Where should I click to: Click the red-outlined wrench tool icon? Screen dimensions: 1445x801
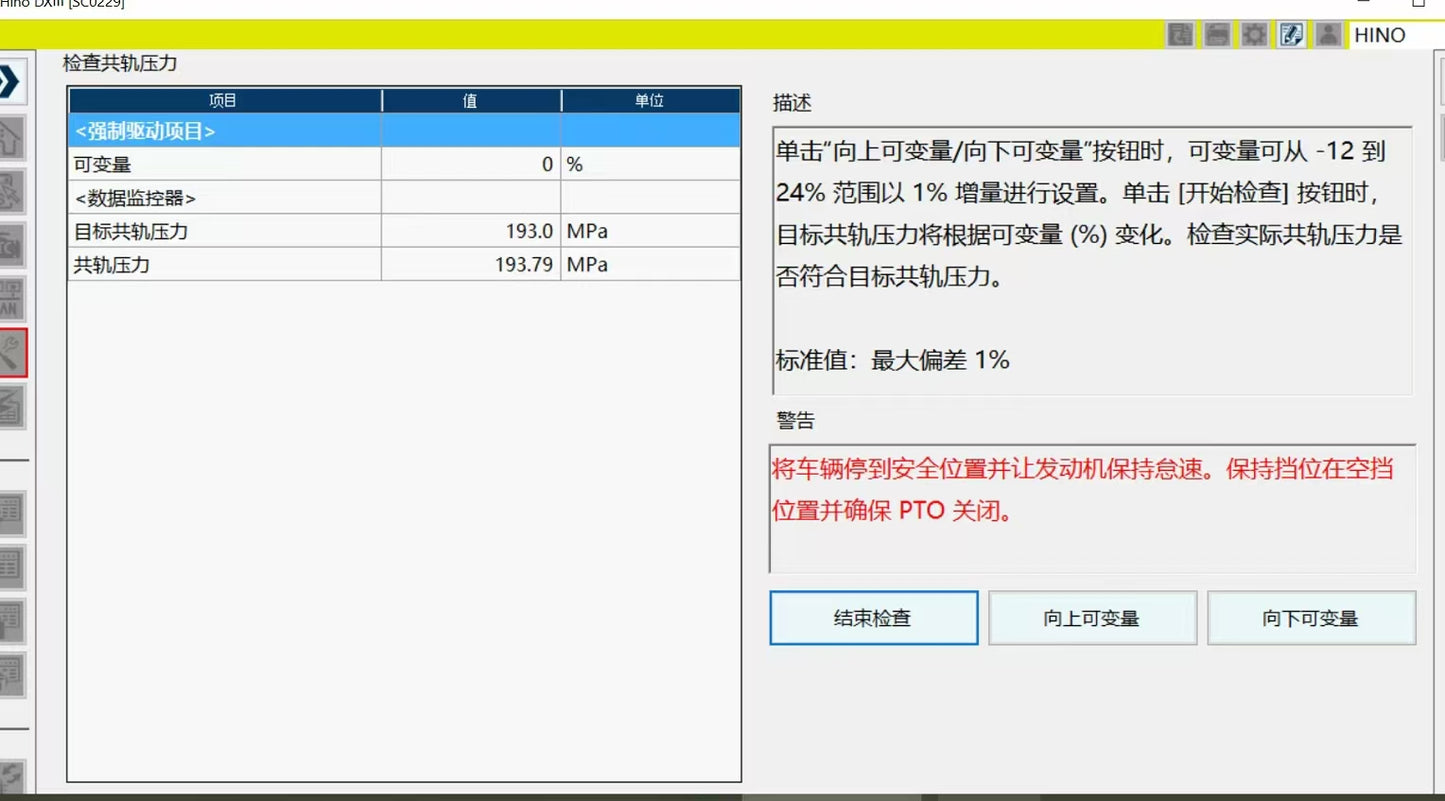click(x=10, y=352)
